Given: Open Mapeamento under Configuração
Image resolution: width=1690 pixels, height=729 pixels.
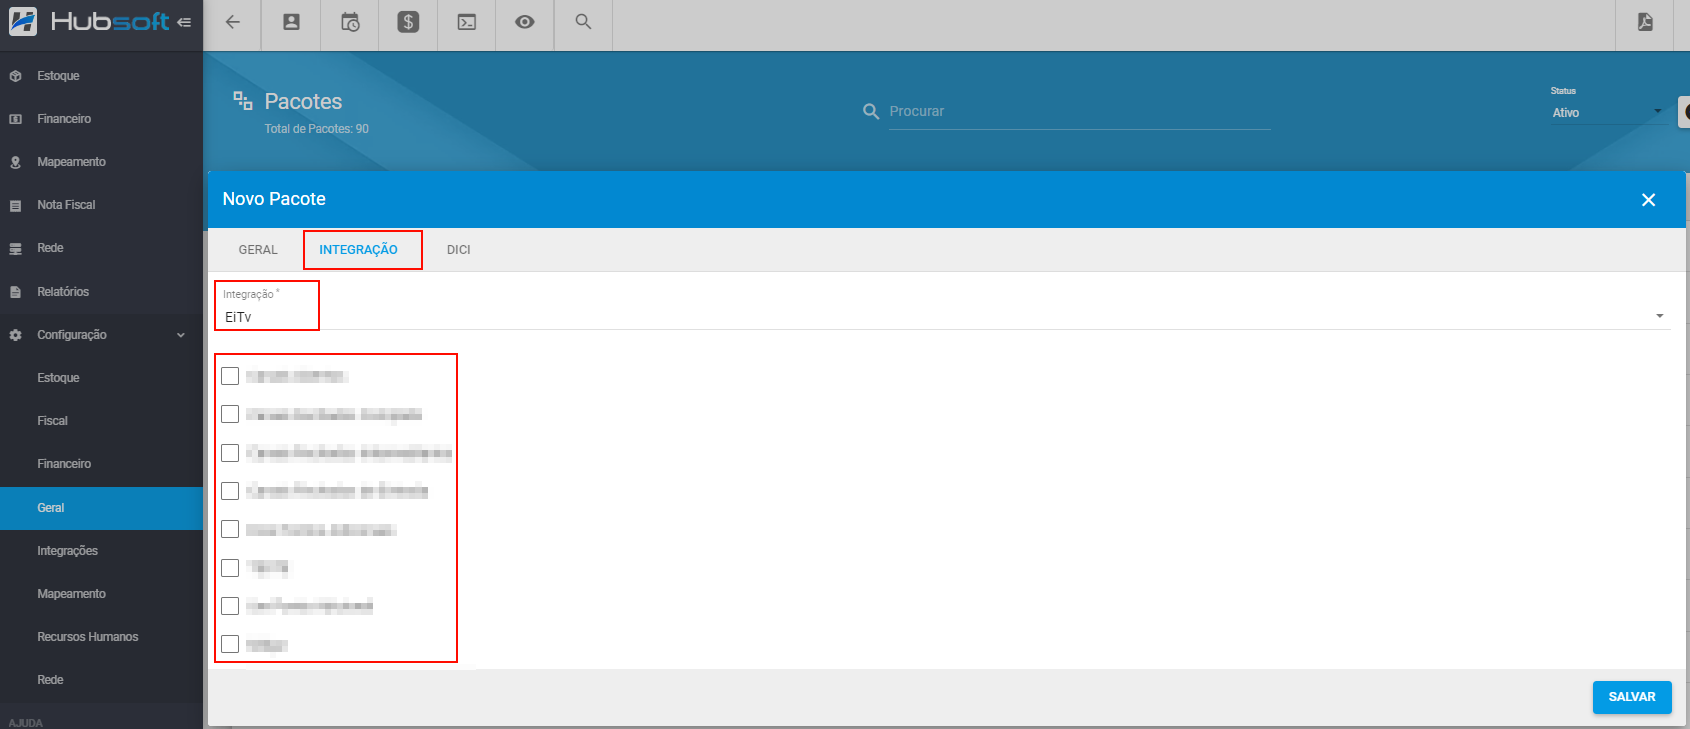Looking at the screenshot, I should coord(101,594).
